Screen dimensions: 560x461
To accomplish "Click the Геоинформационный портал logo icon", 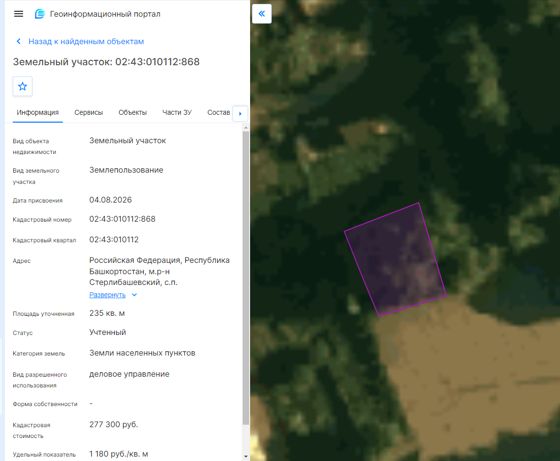I will 39,14.
